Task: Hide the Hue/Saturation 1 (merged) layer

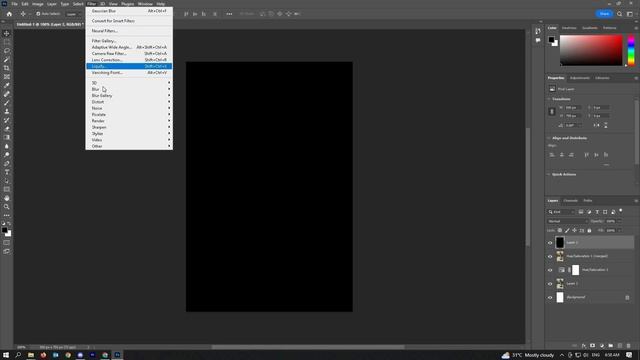Action: (x=550, y=257)
